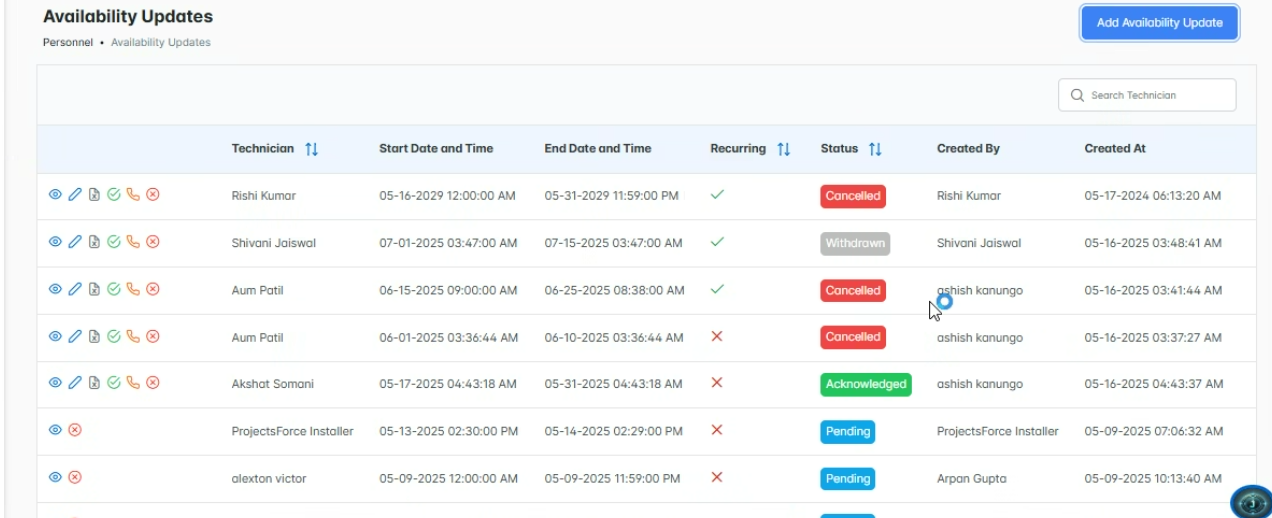Click the phone icon in Shivani Jaiswal's row

(133, 242)
